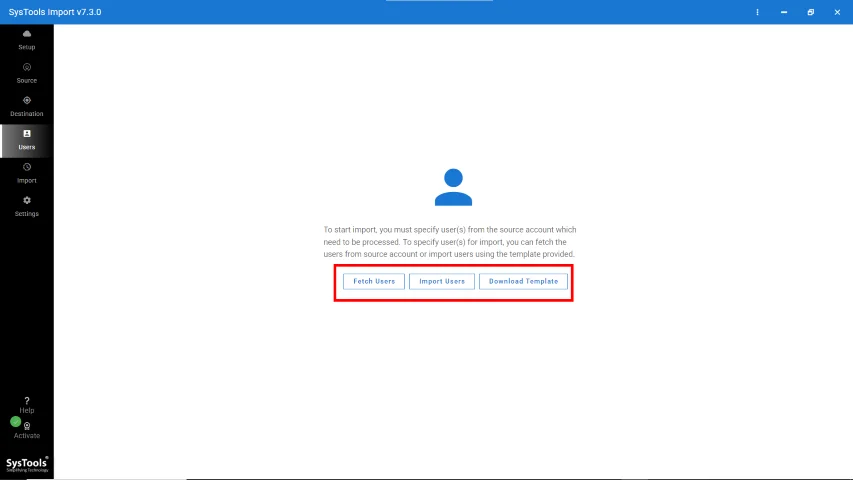853x480 pixels.
Task: Open the Import clock icon in the sidebar
Action: click(x=27, y=167)
